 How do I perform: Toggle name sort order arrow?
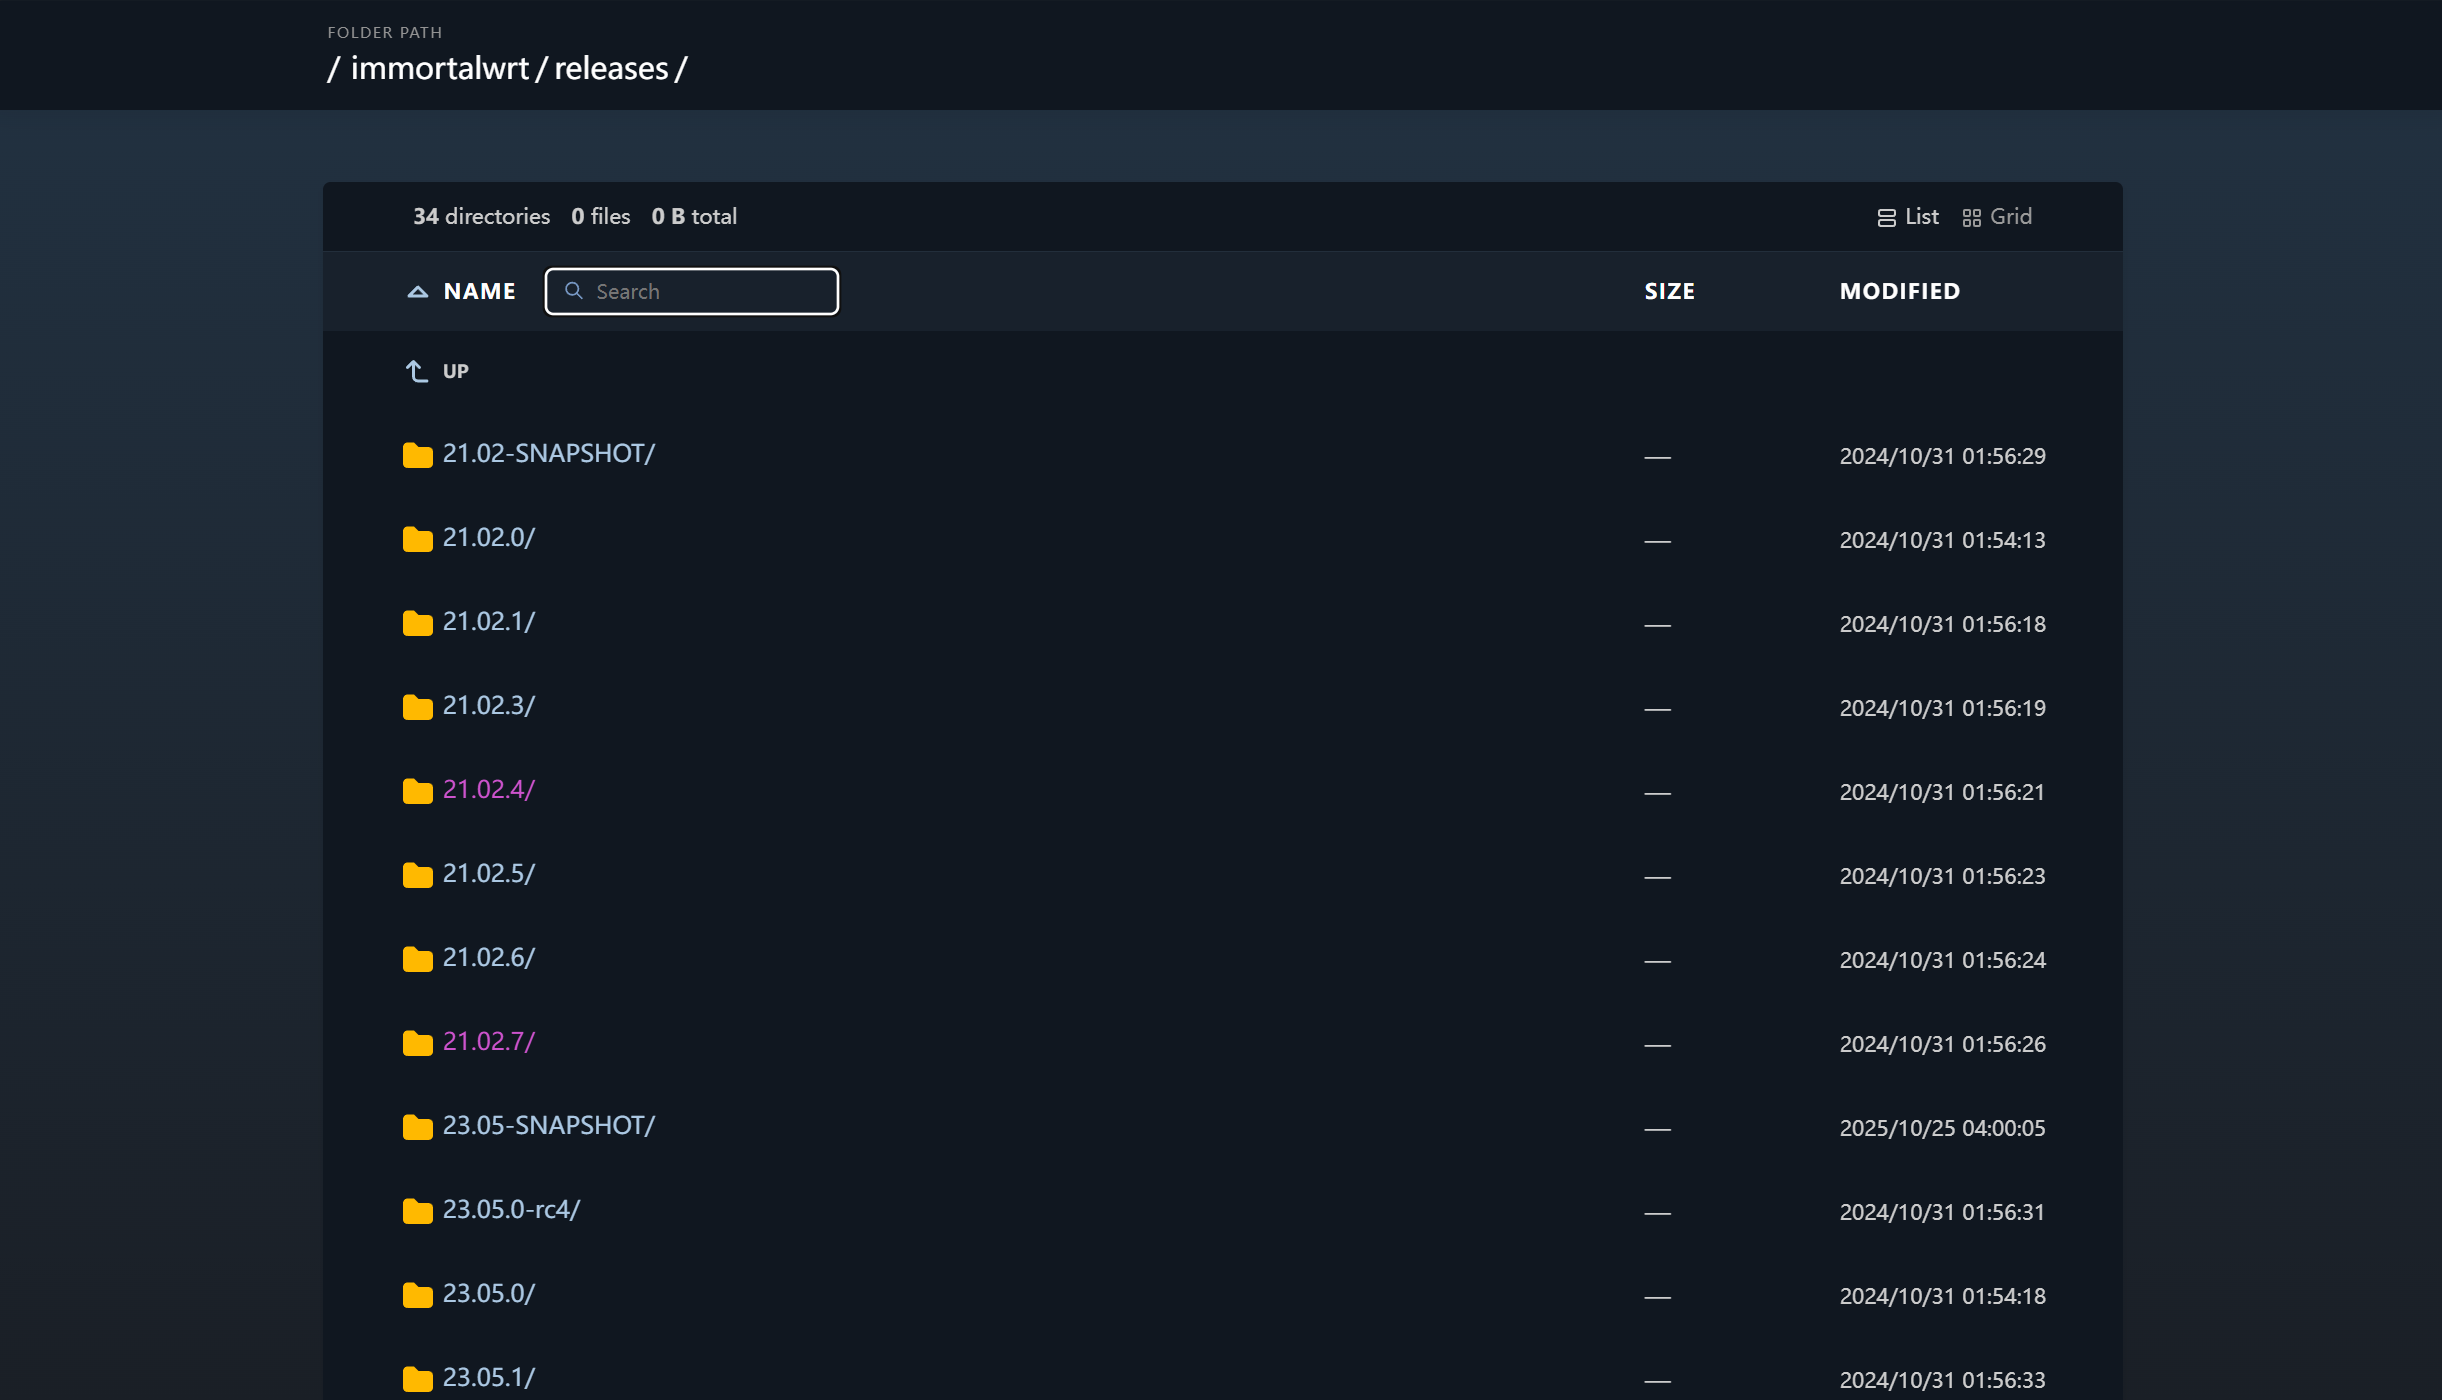(418, 292)
